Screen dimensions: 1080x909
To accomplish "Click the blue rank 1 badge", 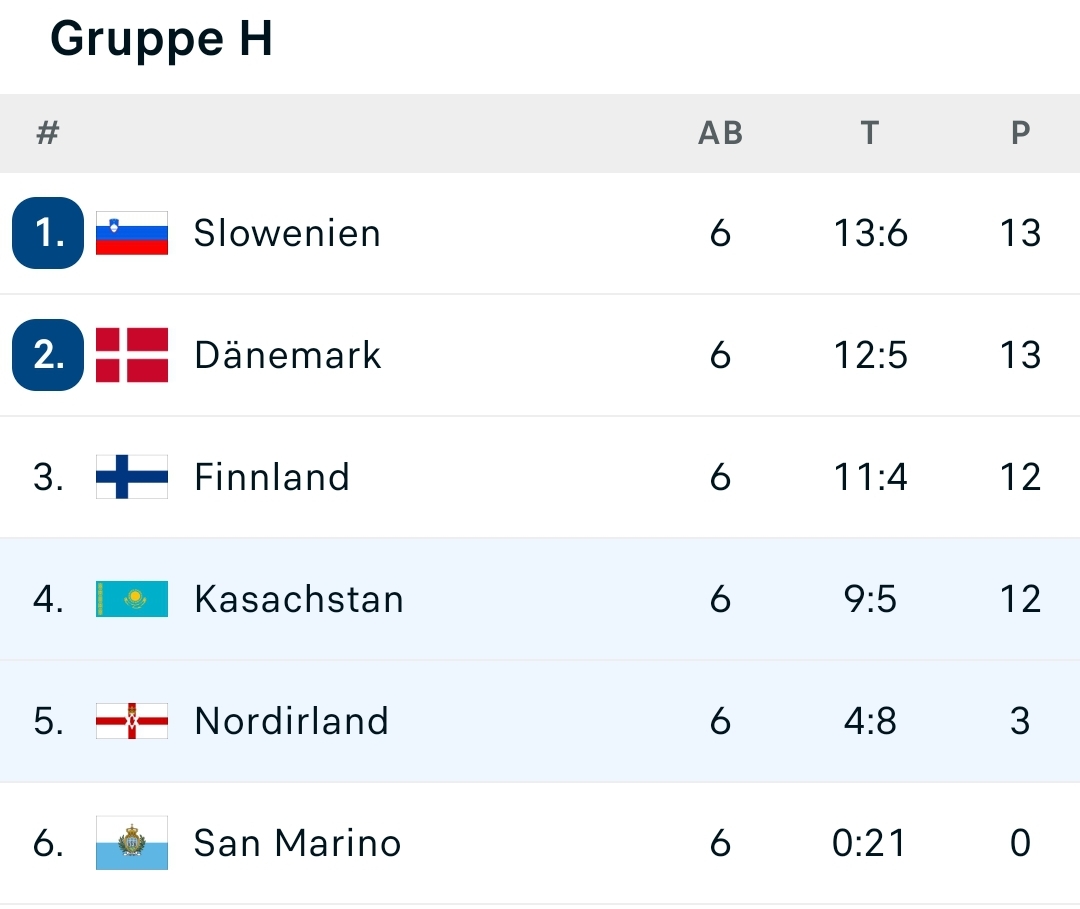I will (x=48, y=233).
